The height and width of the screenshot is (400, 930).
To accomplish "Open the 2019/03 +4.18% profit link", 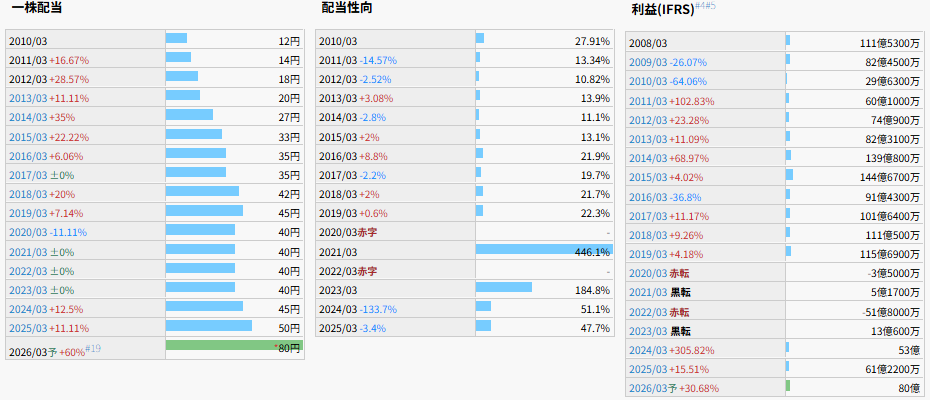I will pyautogui.click(x=647, y=254).
